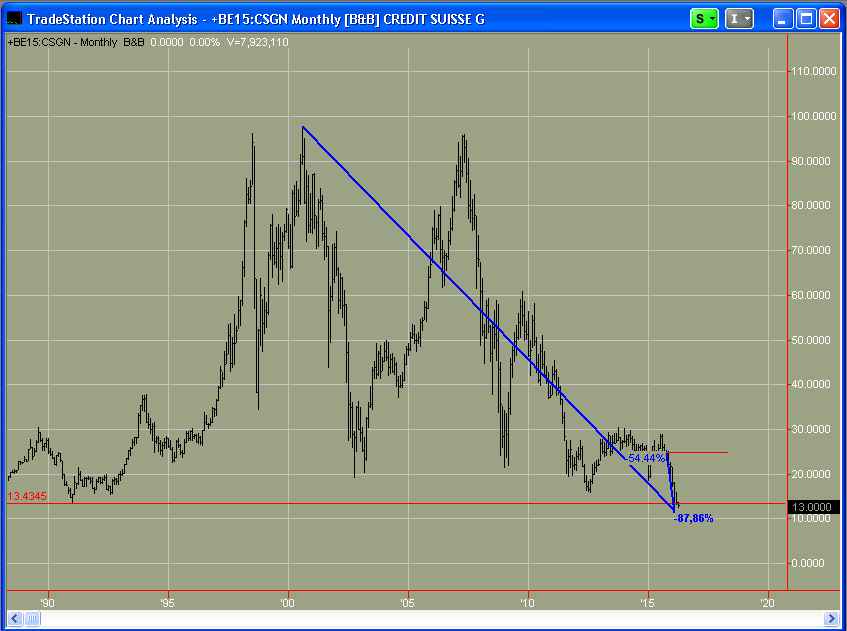Click the B&B label in the chart status line

(x=134, y=42)
